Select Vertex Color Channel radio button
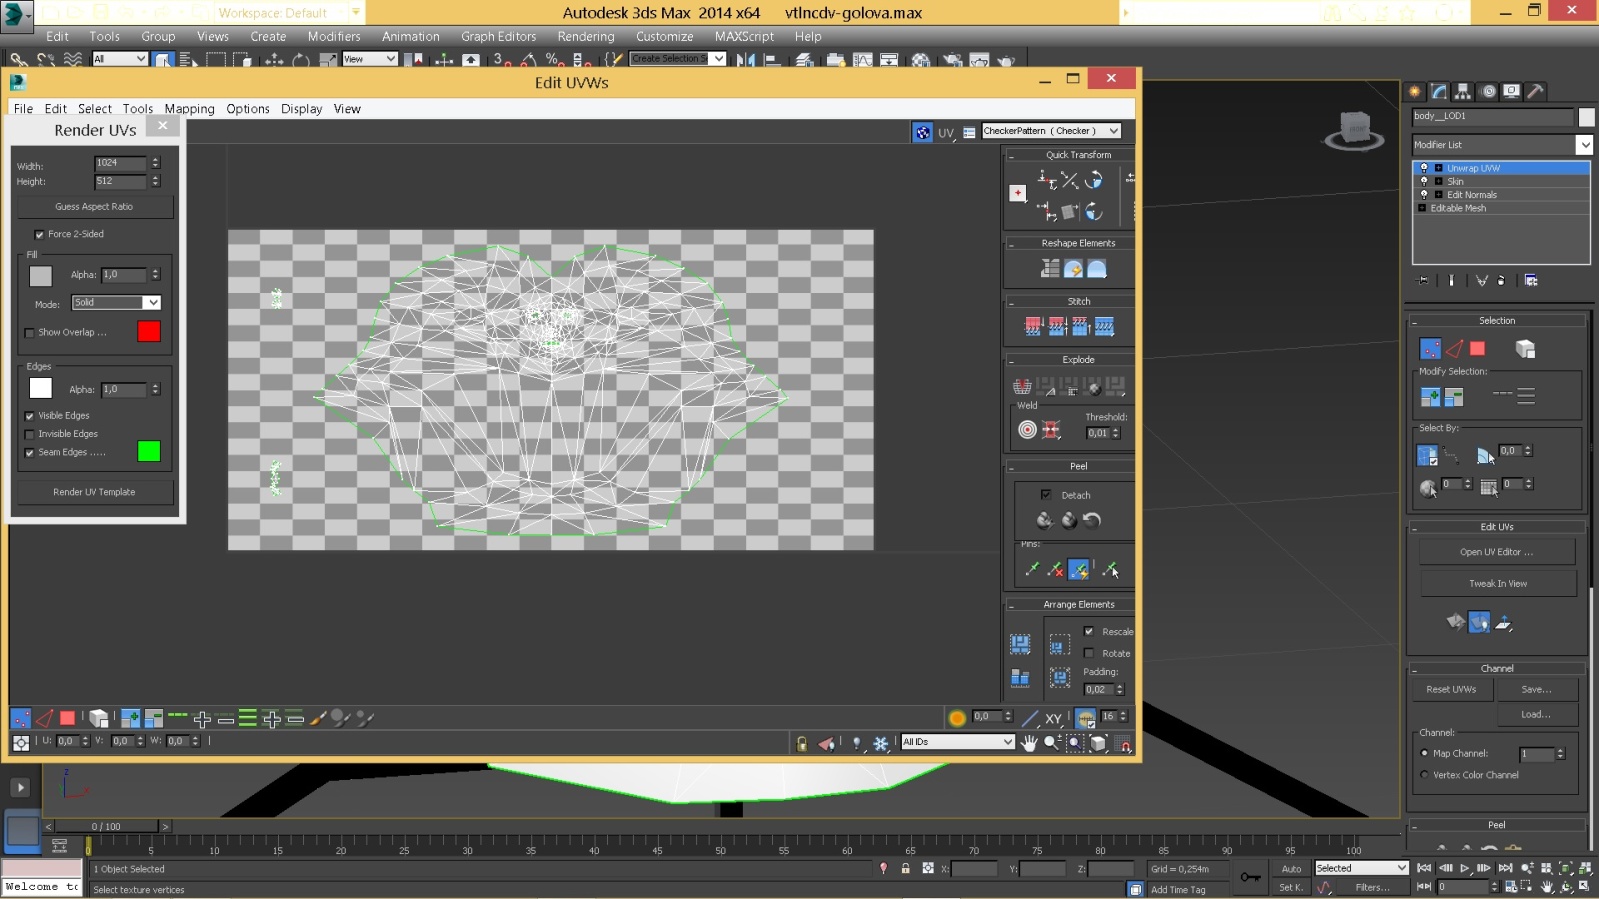Image resolution: width=1599 pixels, height=899 pixels. (1424, 775)
